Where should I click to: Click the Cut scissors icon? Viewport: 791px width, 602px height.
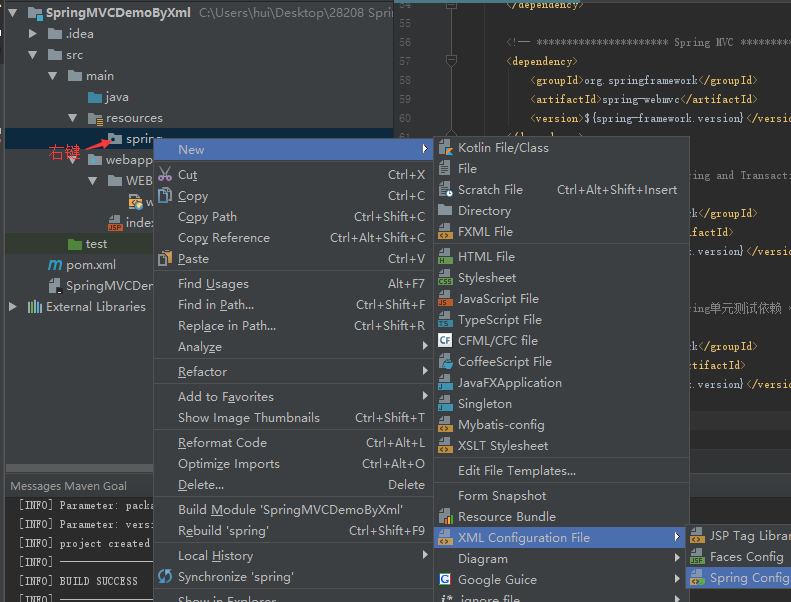coord(165,174)
